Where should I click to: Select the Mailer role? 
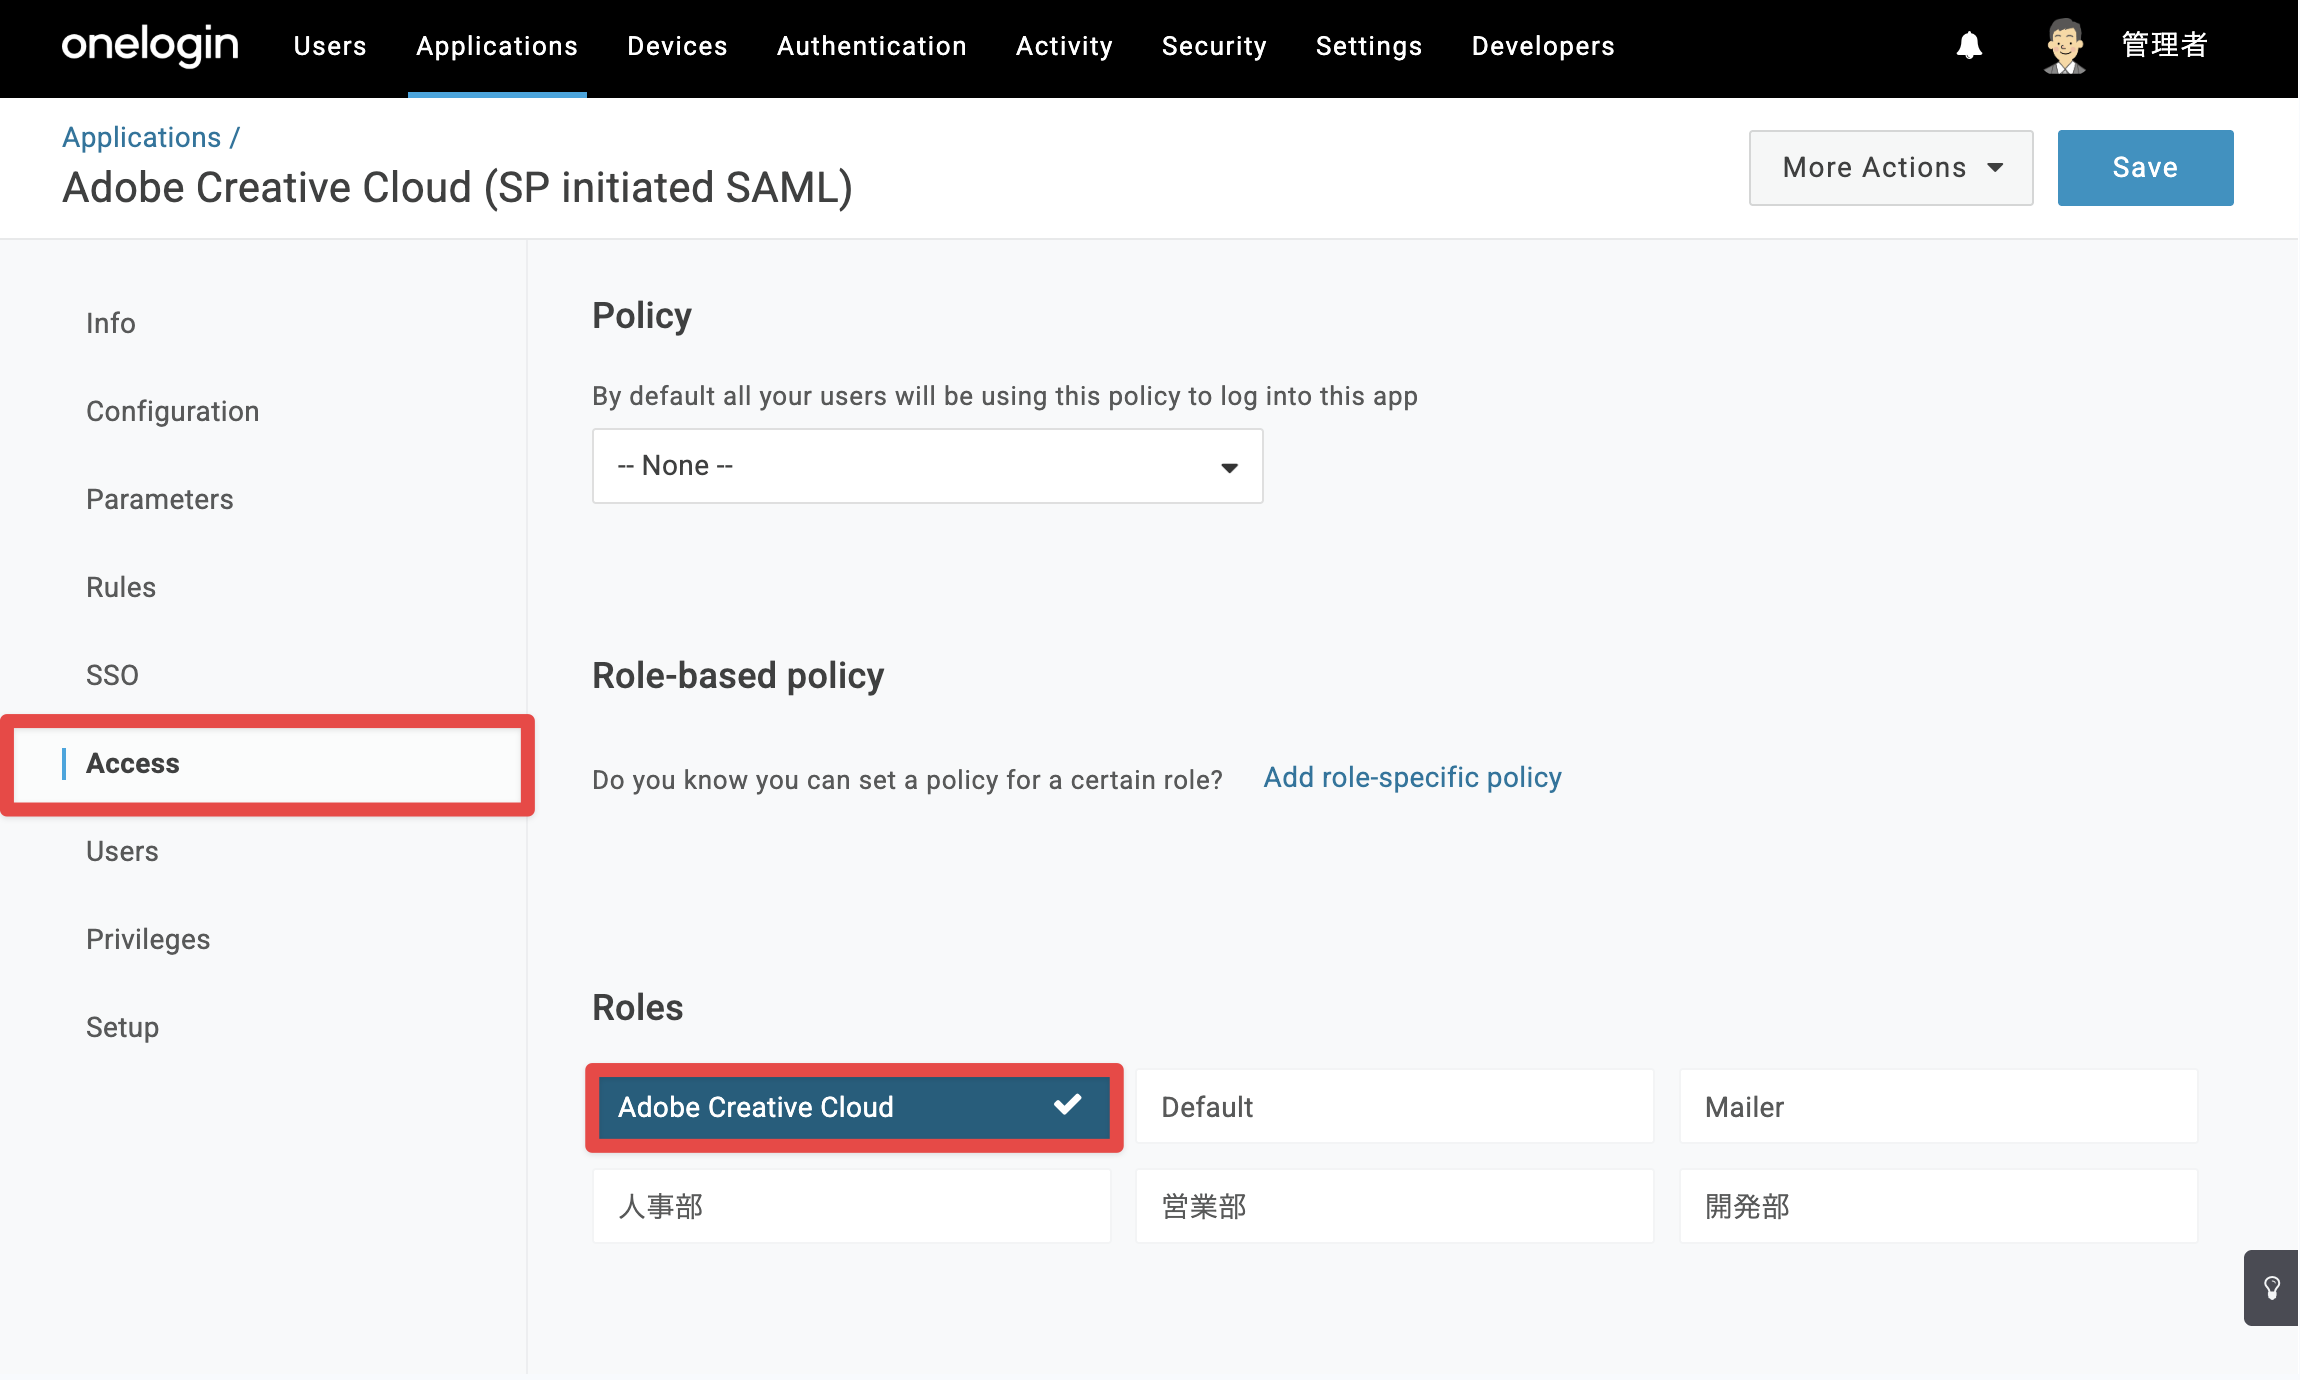click(x=1939, y=1107)
